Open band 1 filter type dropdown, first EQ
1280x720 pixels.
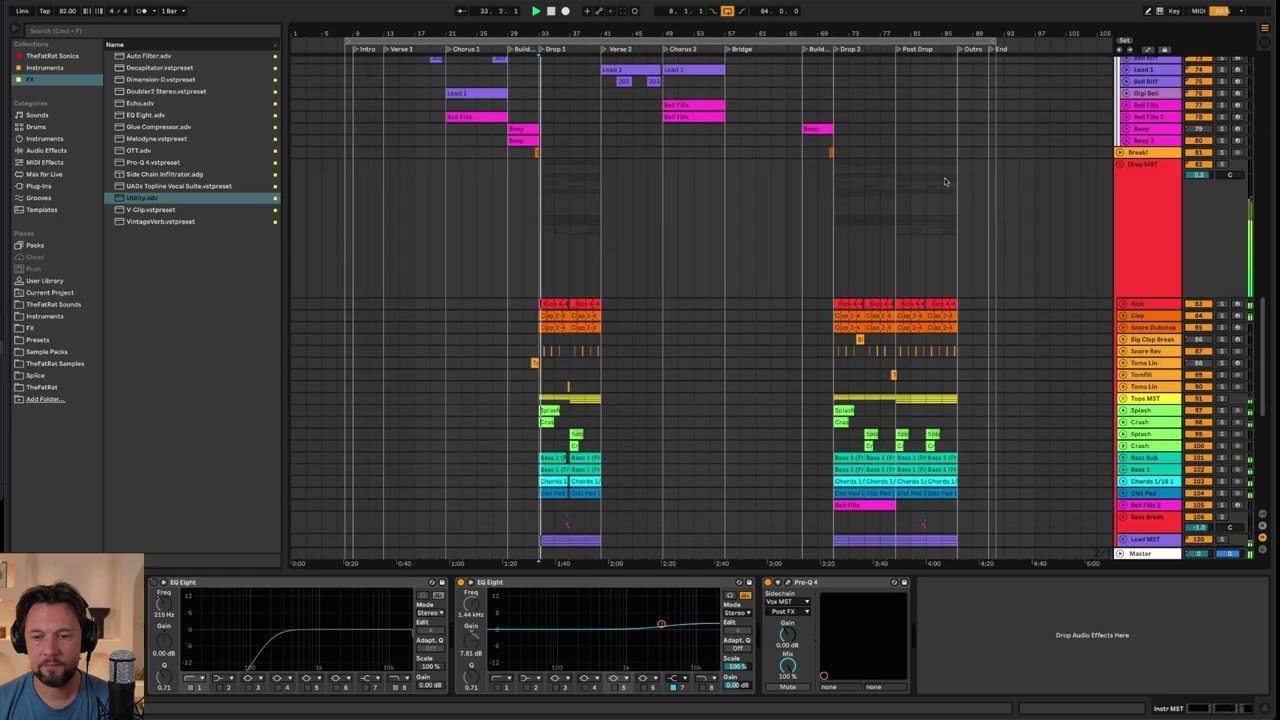(x=193, y=678)
